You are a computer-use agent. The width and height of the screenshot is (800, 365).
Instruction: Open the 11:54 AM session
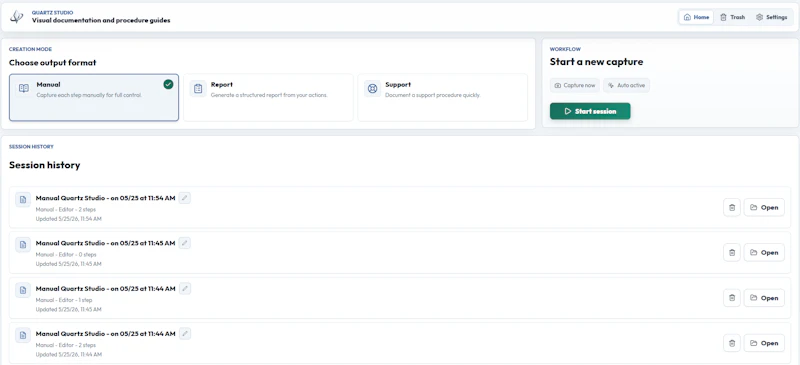764,207
